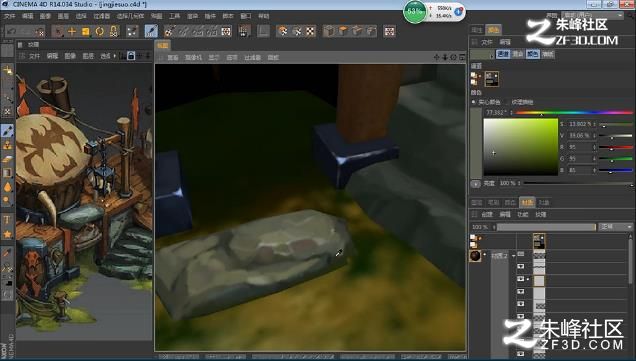This screenshot has height=361, width=636.
Task: Select the Eyedropper tool in left toolbox
Action: [x=7, y=254]
